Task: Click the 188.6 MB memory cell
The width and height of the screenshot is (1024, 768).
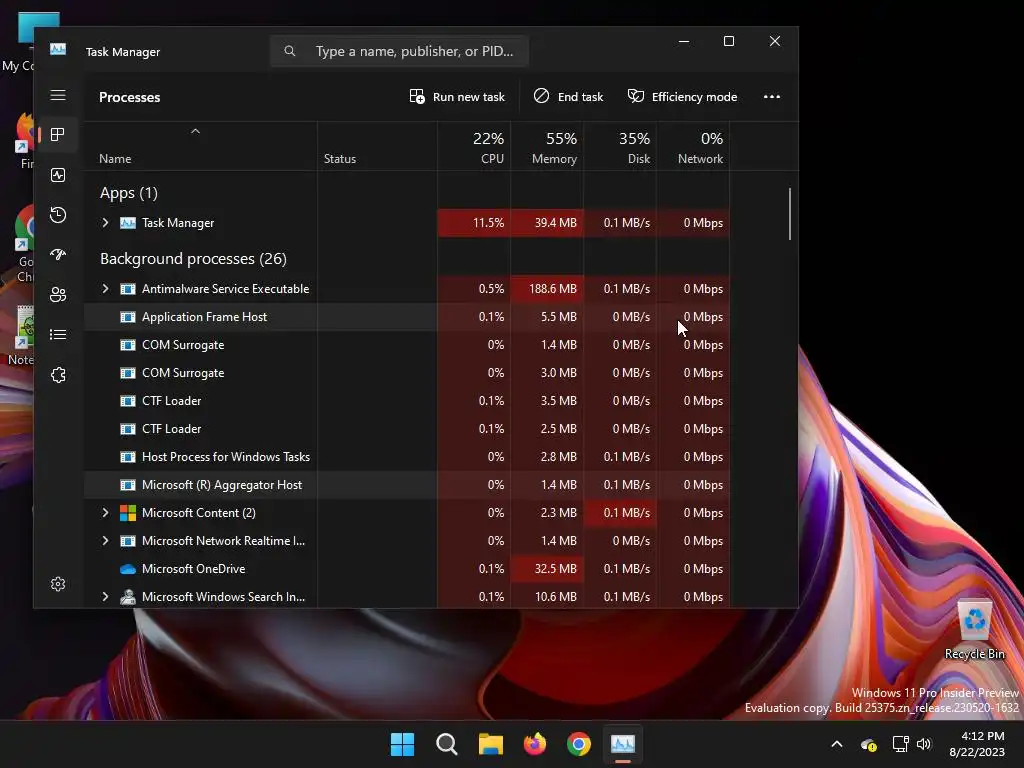Action: pyautogui.click(x=547, y=289)
